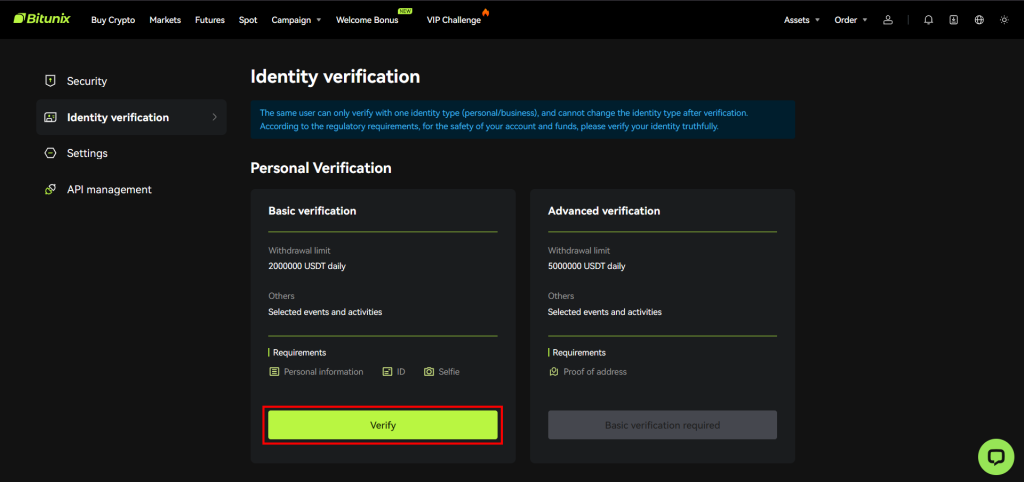Viewport: 1024px width, 482px height.
Task: Toggle the light/dark theme sun icon
Action: pos(1004,20)
